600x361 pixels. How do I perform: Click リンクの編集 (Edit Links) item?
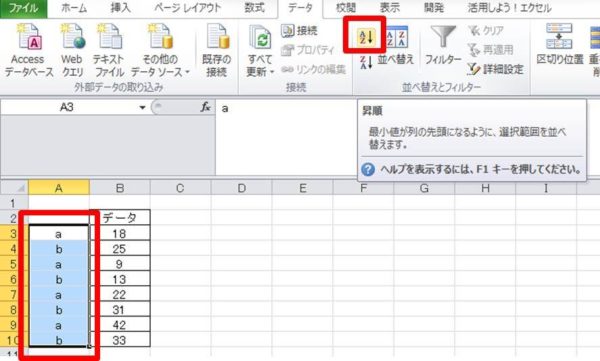313,69
